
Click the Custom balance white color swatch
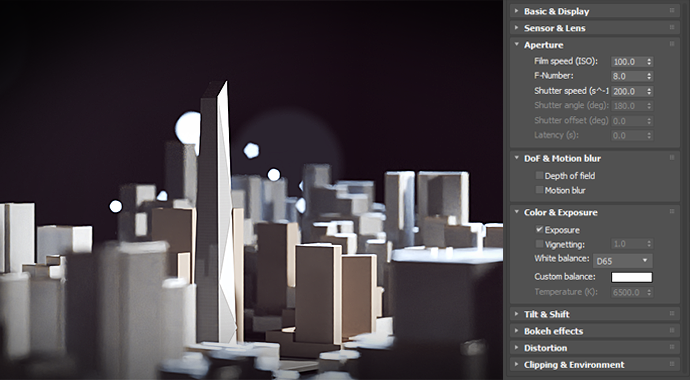[631, 277]
